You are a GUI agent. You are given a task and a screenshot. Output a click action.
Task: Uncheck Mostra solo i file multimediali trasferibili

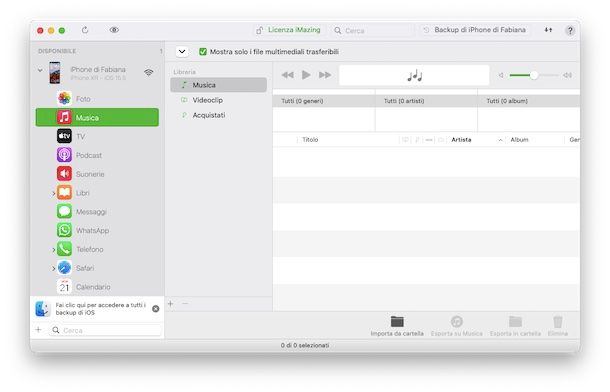203,52
